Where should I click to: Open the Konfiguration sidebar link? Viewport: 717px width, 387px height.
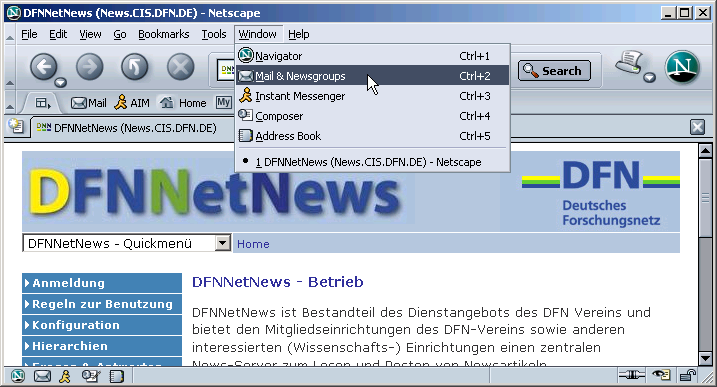coord(102,325)
